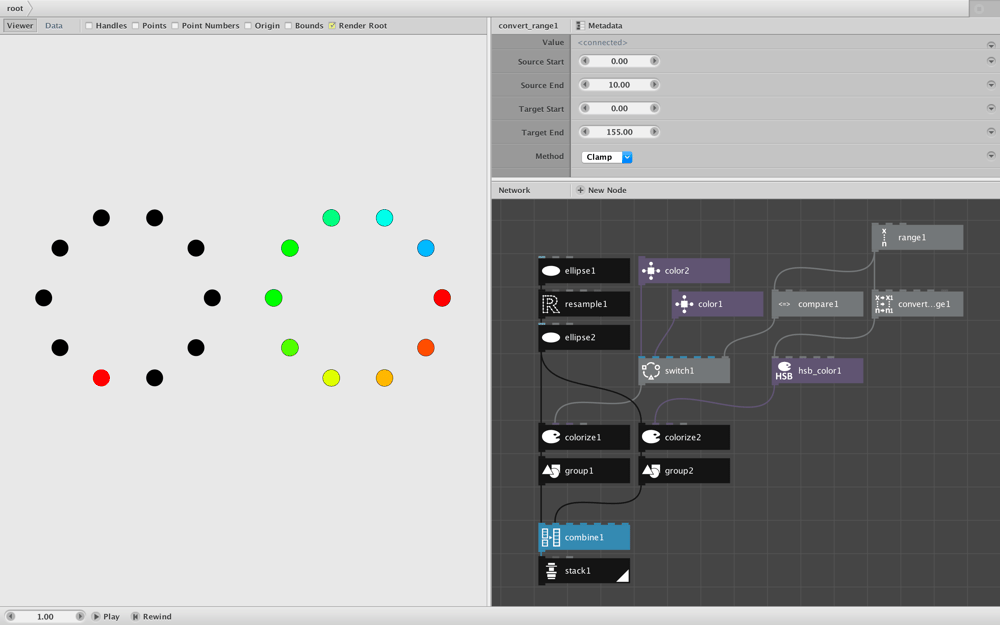Click the Rewind button
Image resolution: width=1000 pixels, height=625 pixels.
151,617
